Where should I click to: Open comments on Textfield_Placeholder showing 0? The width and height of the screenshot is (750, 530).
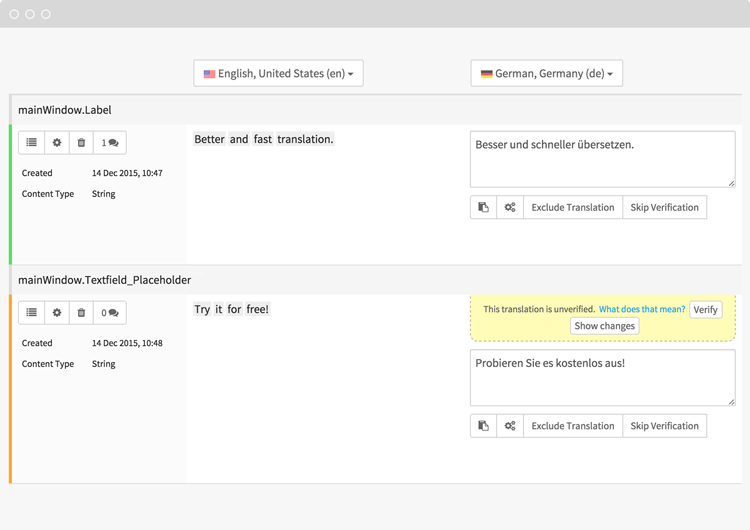[110, 313]
